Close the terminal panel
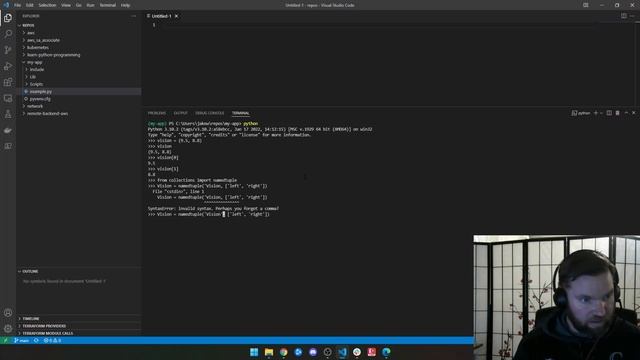 [x=633, y=113]
